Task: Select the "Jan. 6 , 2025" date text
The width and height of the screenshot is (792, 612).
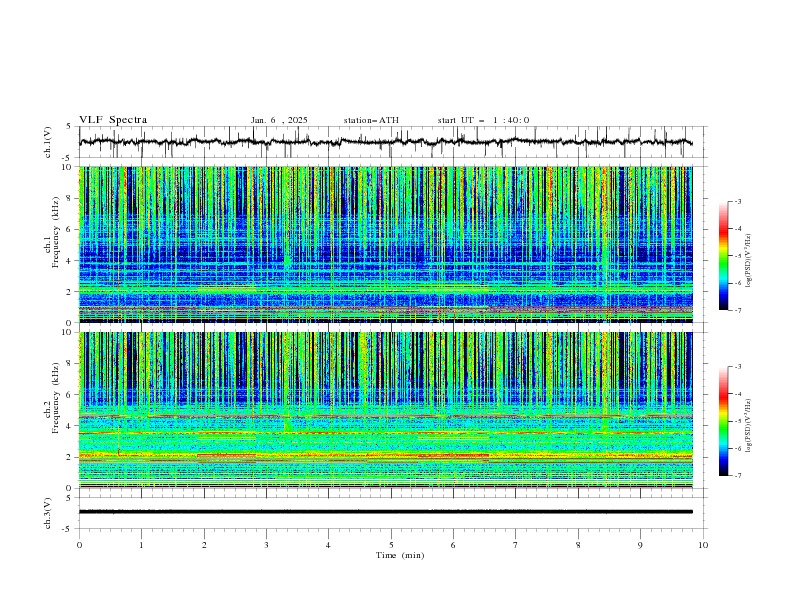Action: coord(279,120)
